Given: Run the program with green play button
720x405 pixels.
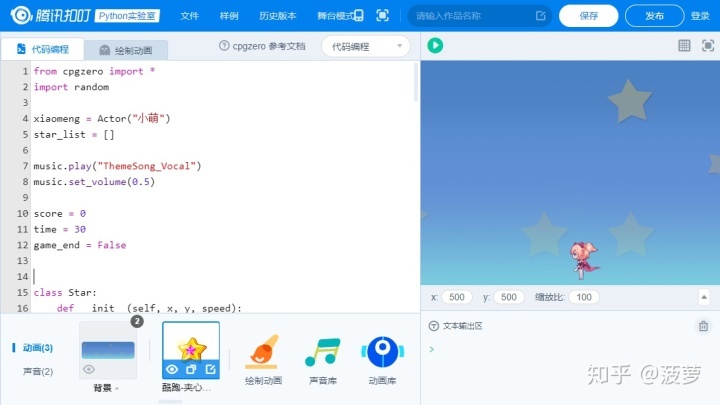Looking at the screenshot, I should coord(435,45).
